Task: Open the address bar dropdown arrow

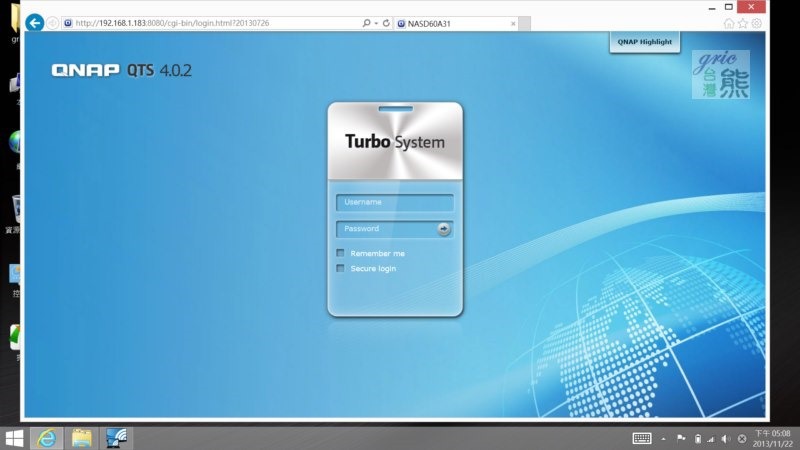Action: tap(376, 23)
